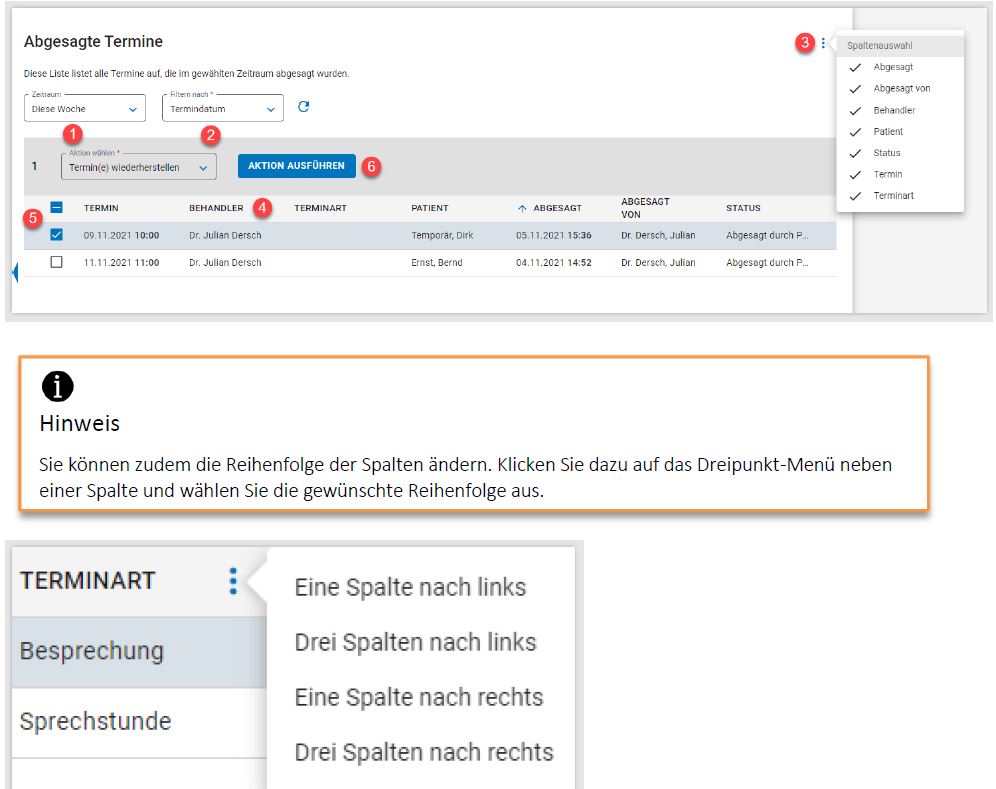Screen dimensions: 996x789
Task: Check the 11.11.2021 appointment row checkbox
Action: (x=57, y=262)
